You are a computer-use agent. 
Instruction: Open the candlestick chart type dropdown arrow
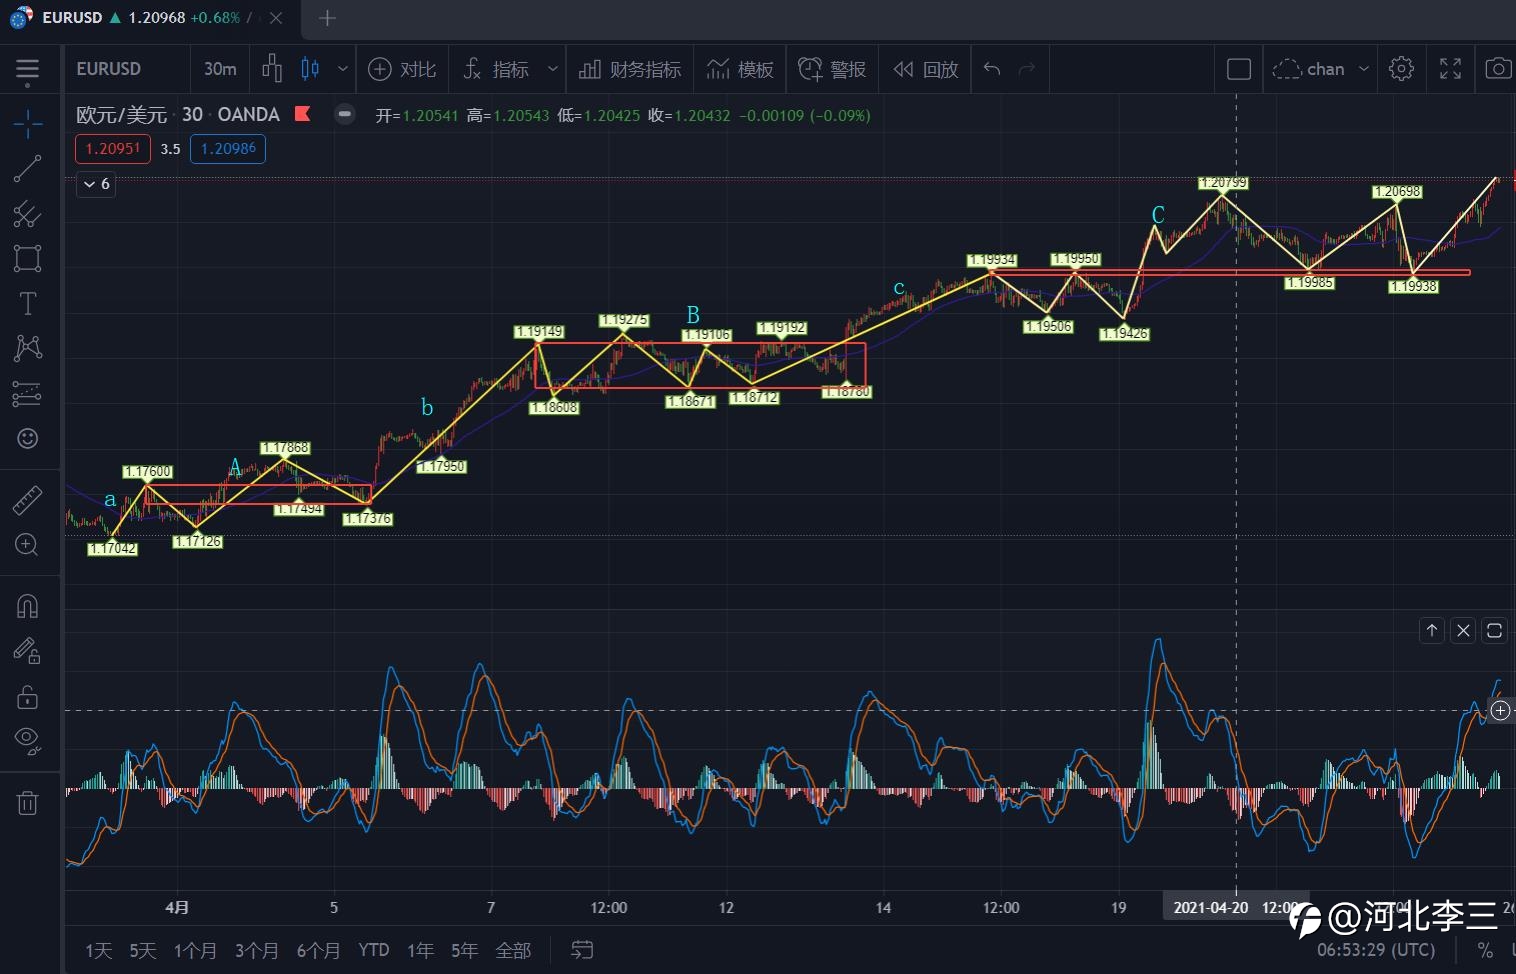click(342, 69)
